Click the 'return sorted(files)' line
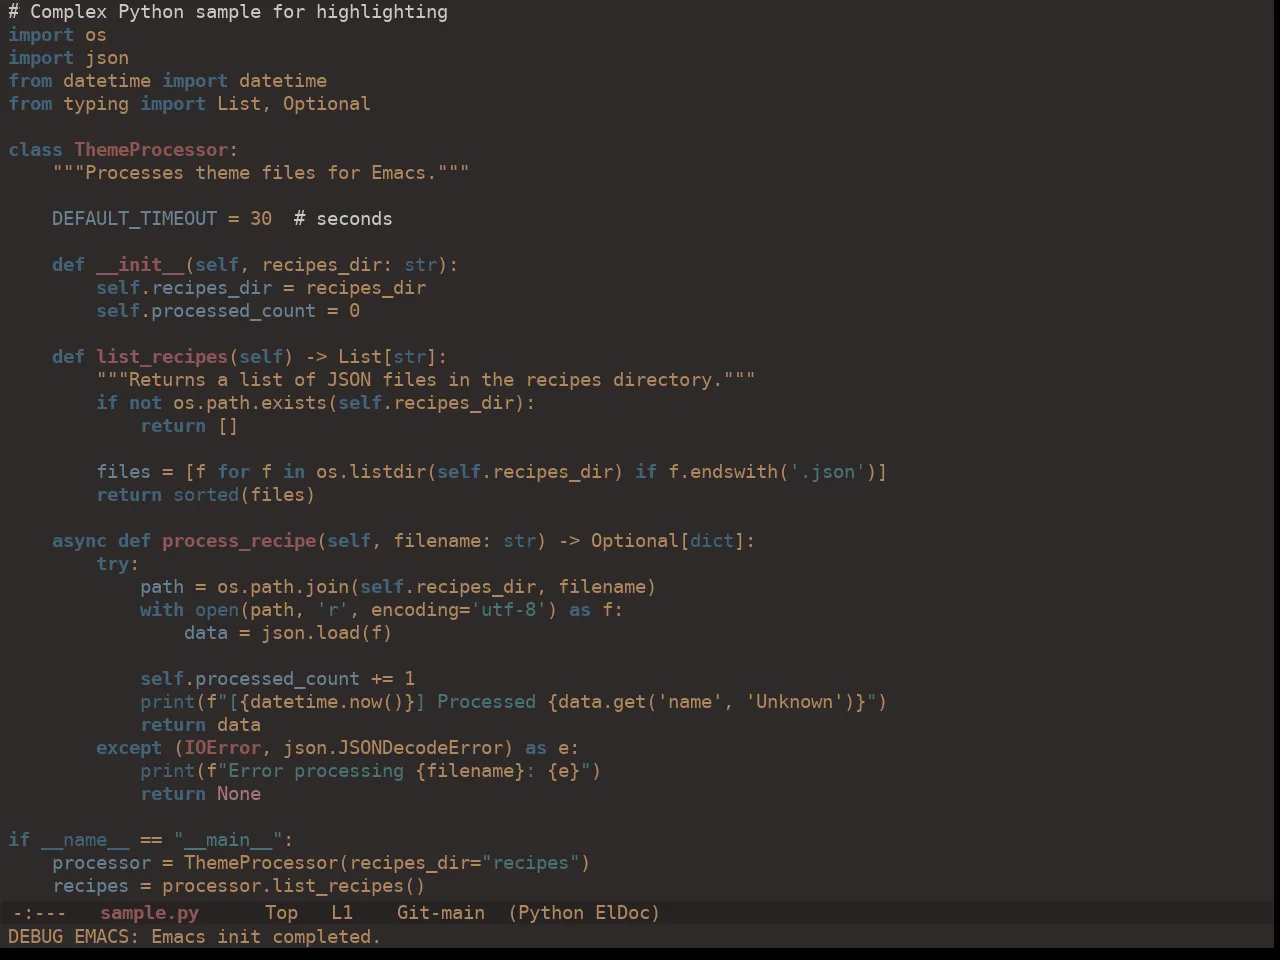Viewport: 1280px width, 960px height. [206, 495]
